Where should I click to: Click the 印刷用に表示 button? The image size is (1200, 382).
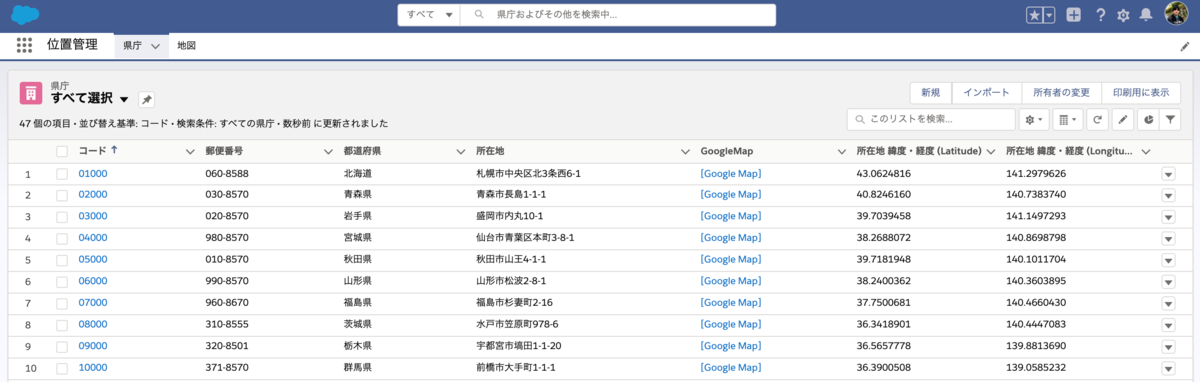[x=1140, y=92]
